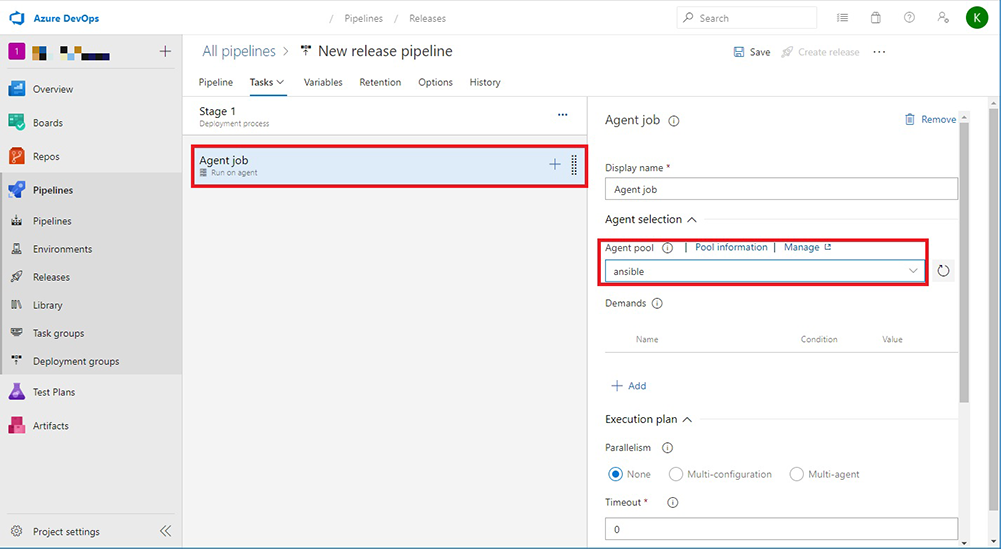Switch to the Options tab
This screenshot has height=549, width=1001.
[435, 82]
